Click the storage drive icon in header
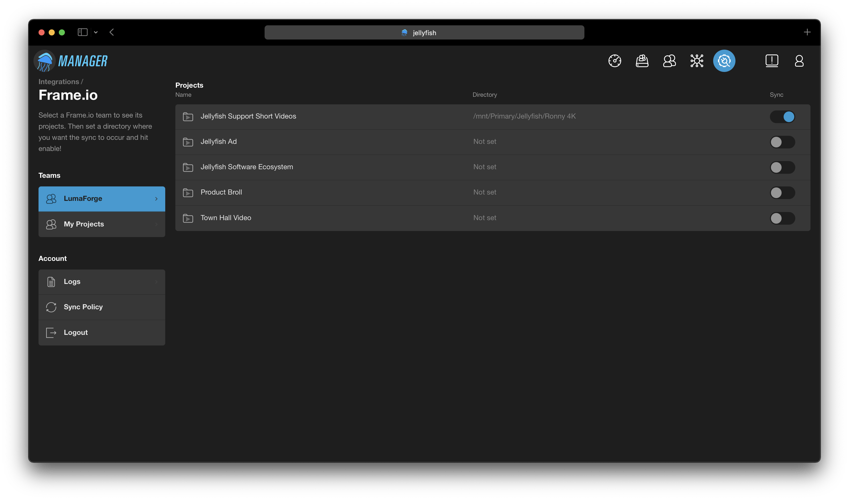Image resolution: width=849 pixels, height=500 pixels. tap(642, 61)
